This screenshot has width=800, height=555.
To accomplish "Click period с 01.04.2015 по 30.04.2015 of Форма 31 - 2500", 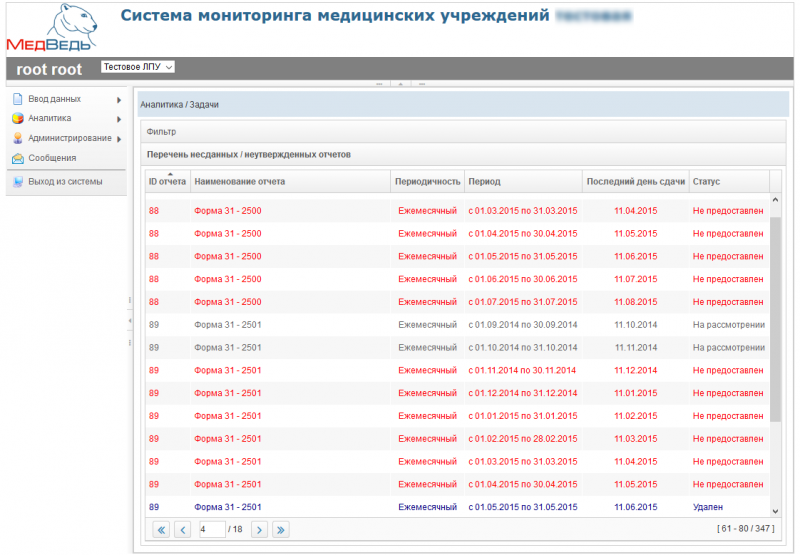I will pyautogui.click(x=523, y=234).
